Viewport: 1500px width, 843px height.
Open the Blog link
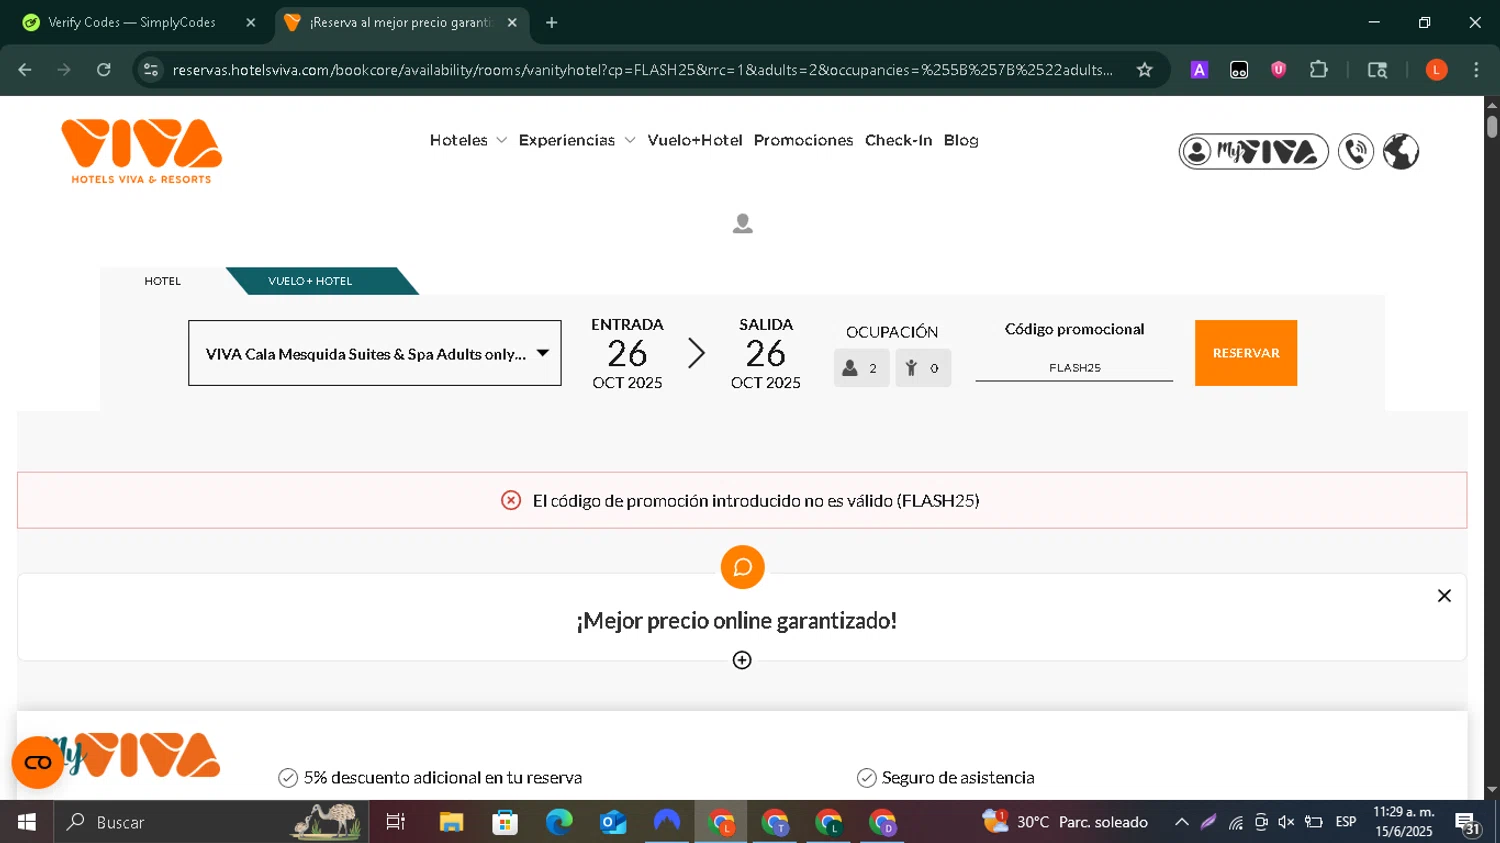tap(961, 140)
